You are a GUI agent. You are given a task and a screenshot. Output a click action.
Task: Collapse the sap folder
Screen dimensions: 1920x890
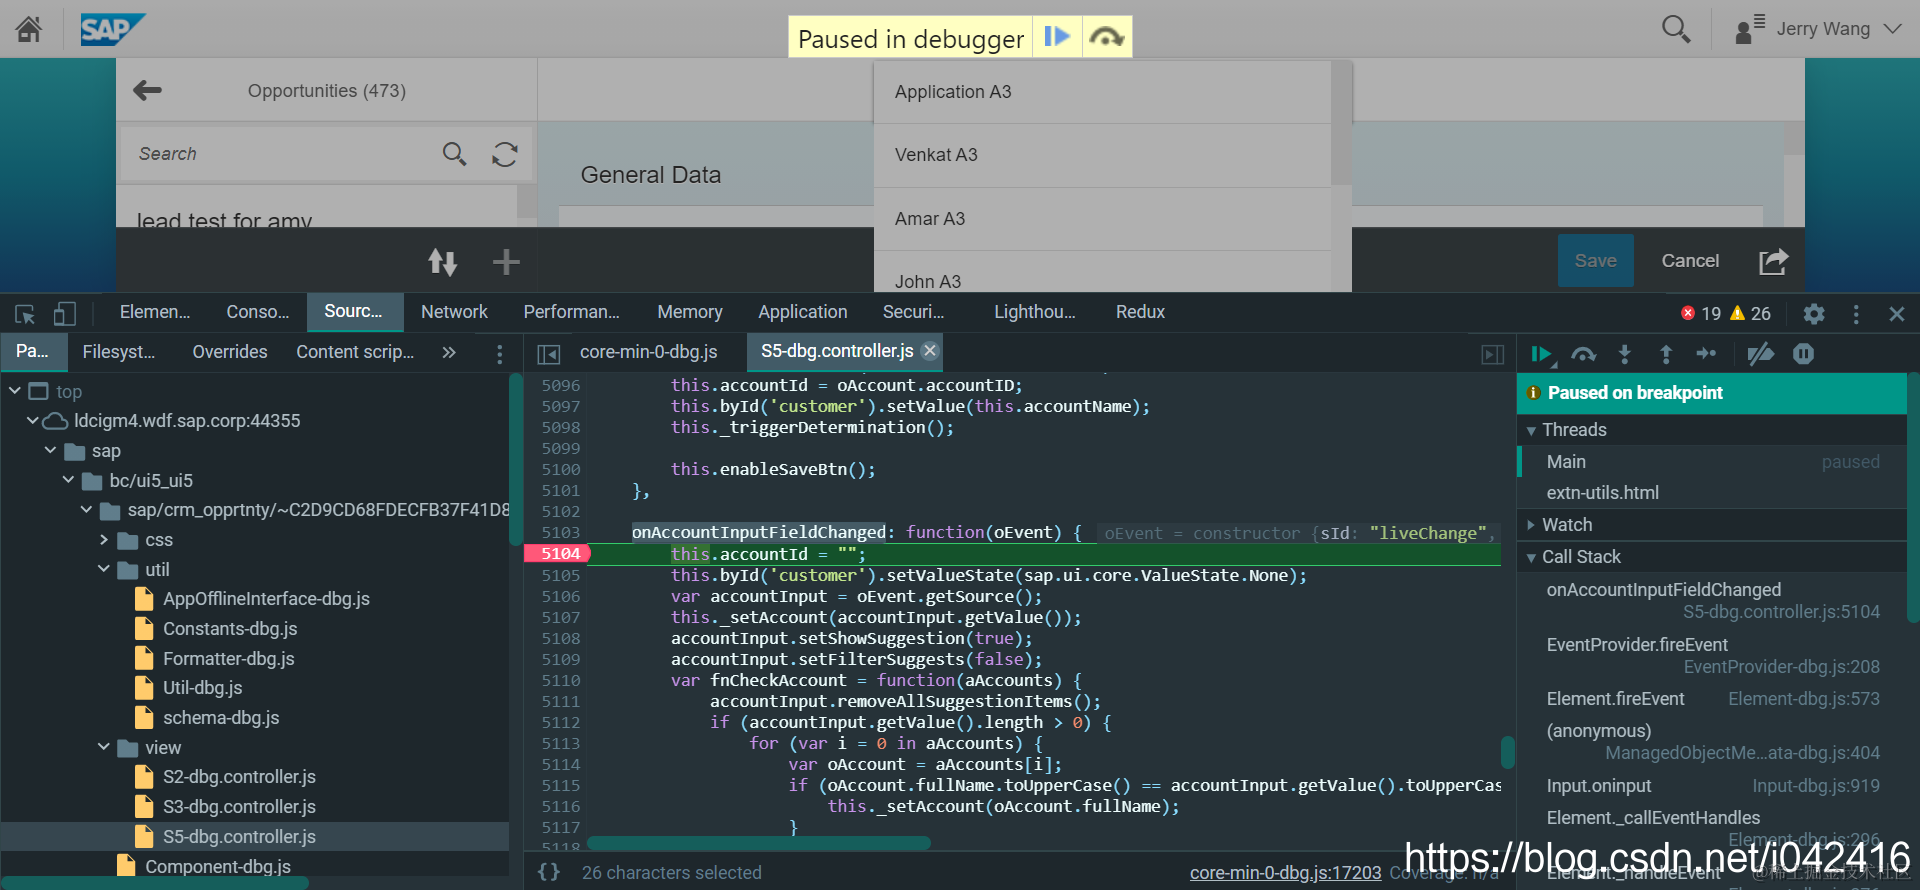tap(51, 451)
